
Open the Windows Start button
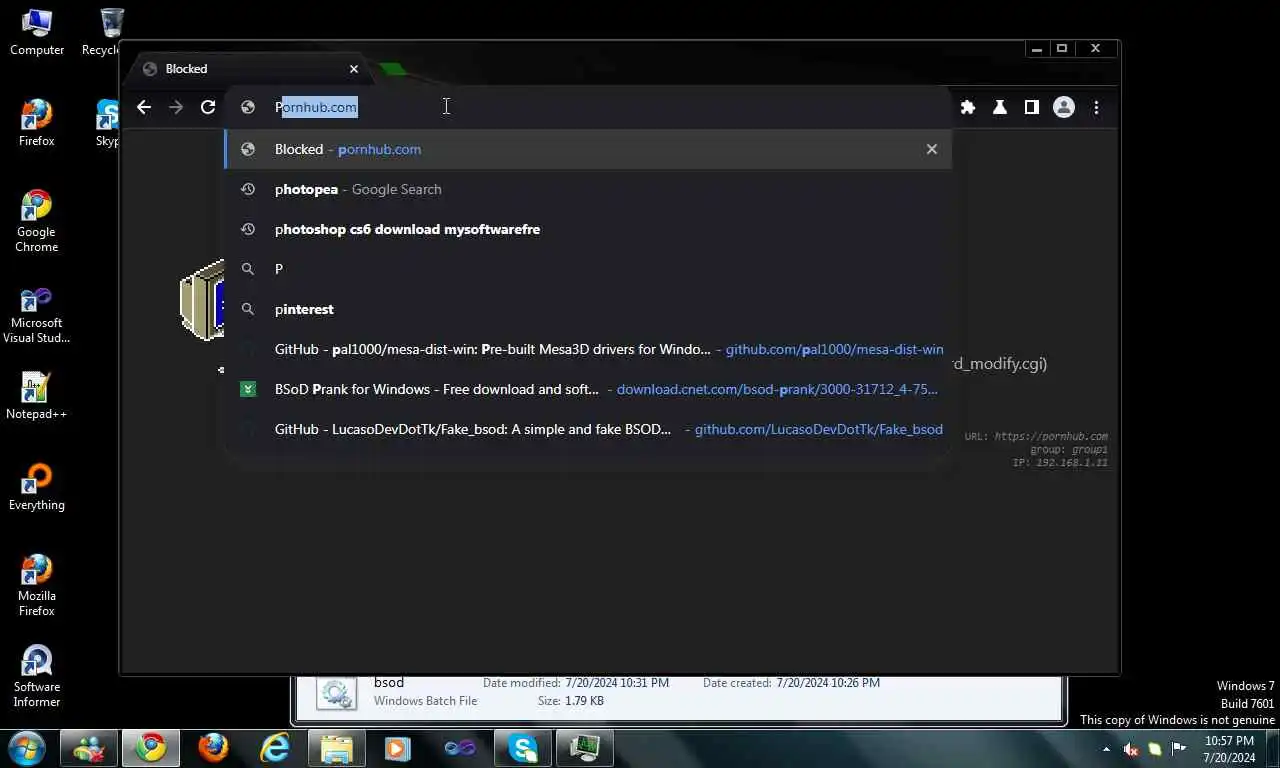(x=27, y=748)
